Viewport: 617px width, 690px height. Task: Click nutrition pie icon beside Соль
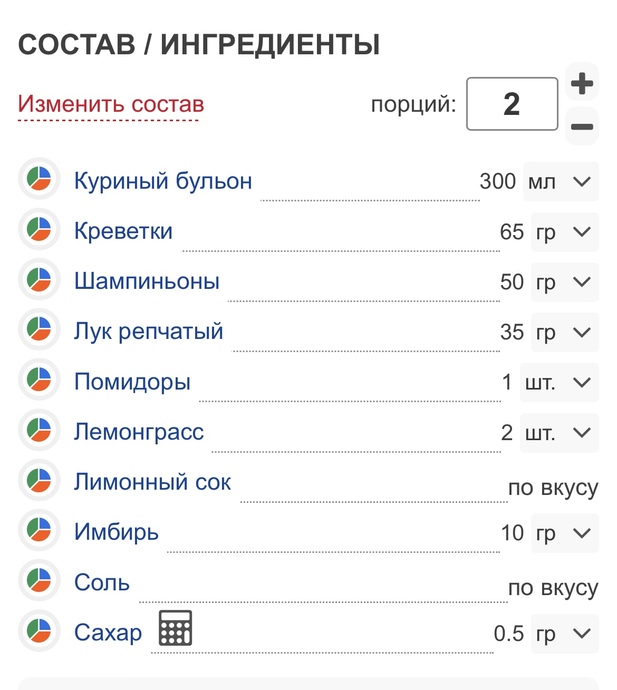[x=39, y=580]
